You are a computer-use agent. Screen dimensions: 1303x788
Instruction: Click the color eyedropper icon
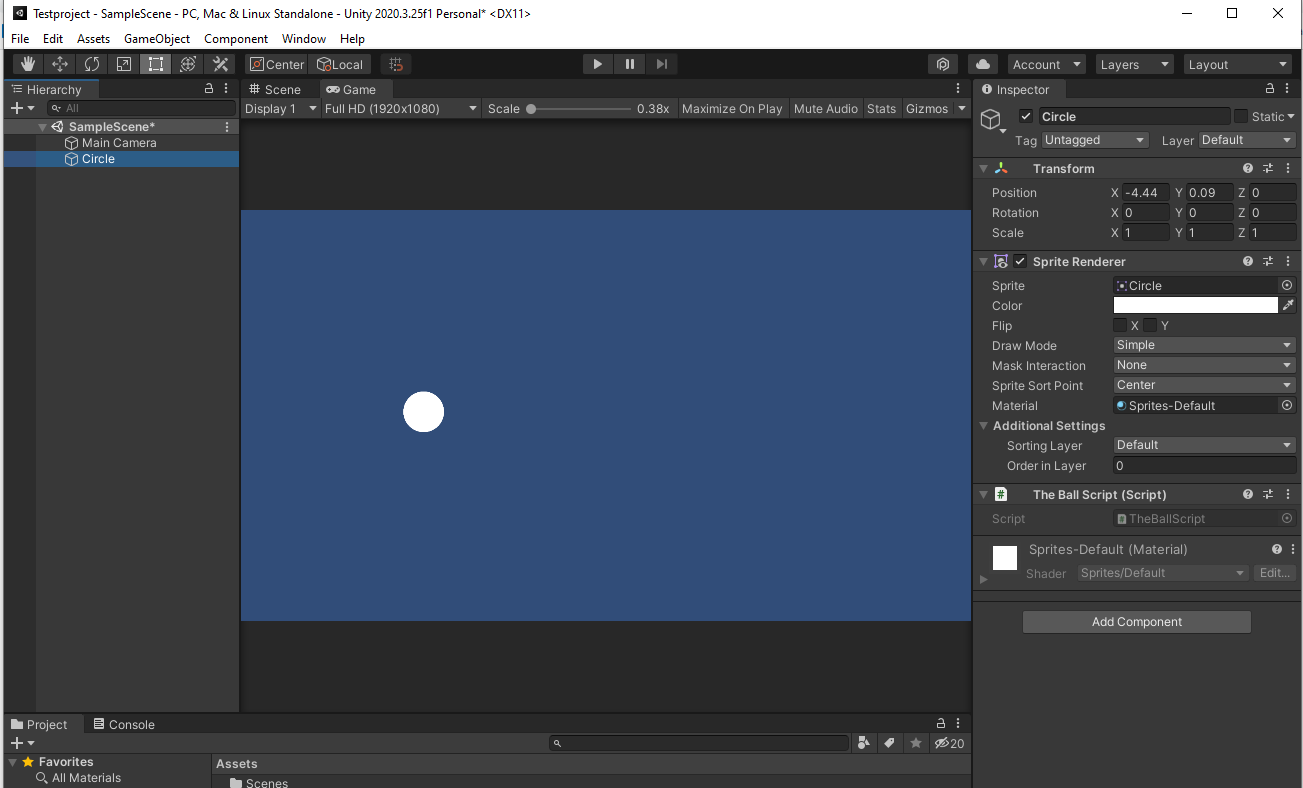coord(1288,306)
